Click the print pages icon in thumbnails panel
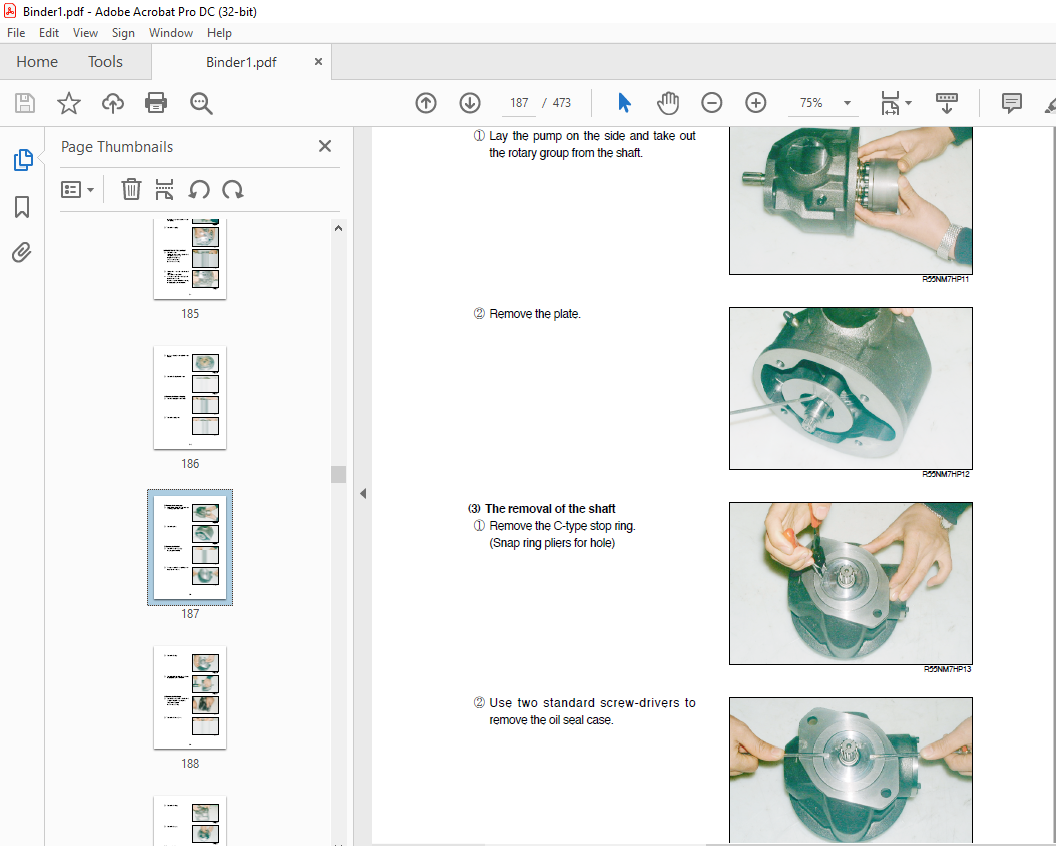Image resolution: width=1056 pixels, height=846 pixels. pyautogui.click(x=164, y=189)
